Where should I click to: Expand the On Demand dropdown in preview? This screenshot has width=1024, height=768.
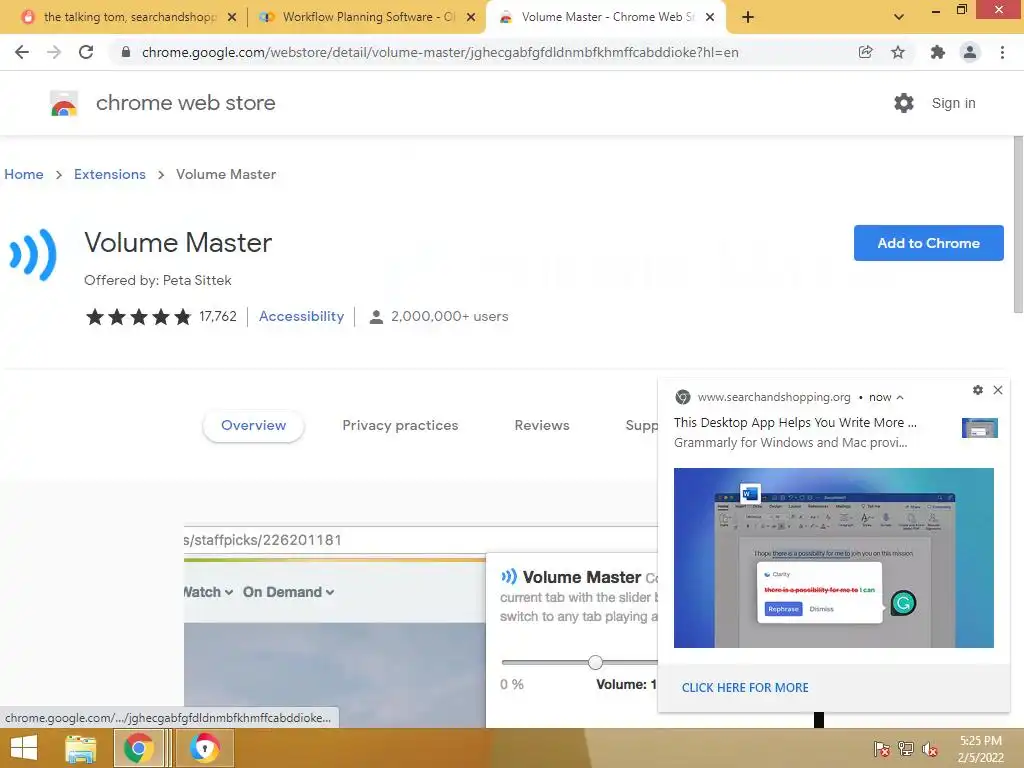click(289, 592)
